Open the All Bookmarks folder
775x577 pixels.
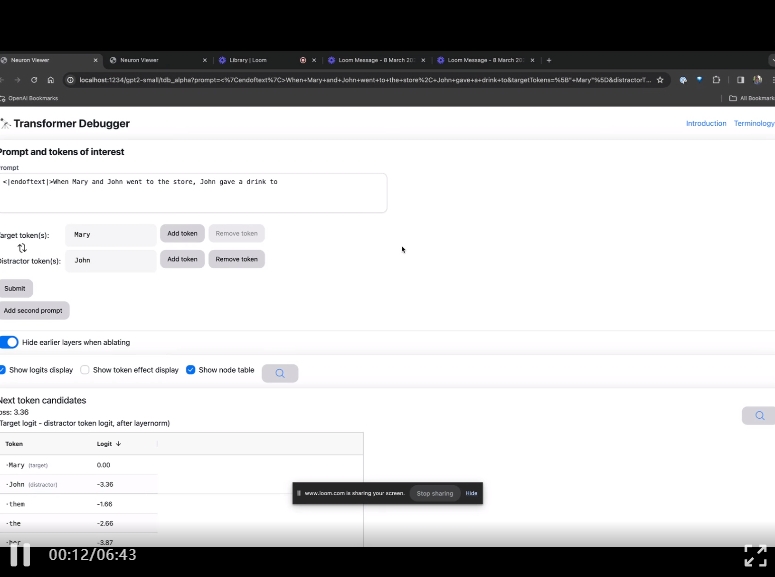[x=751, y=98]
